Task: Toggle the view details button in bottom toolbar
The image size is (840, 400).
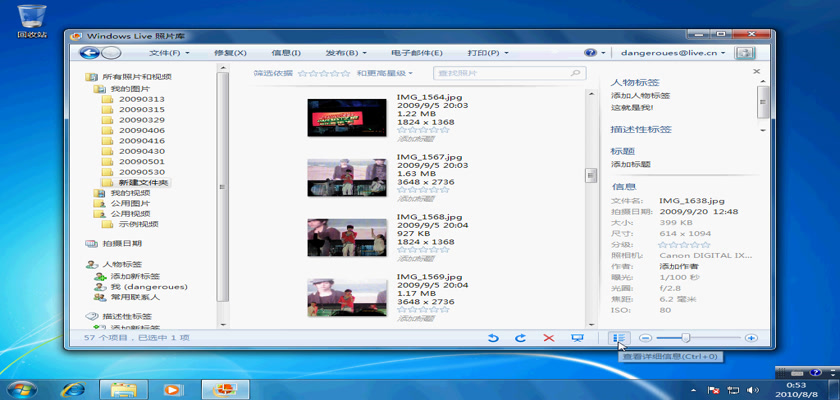Action: [x=619, y=339]
